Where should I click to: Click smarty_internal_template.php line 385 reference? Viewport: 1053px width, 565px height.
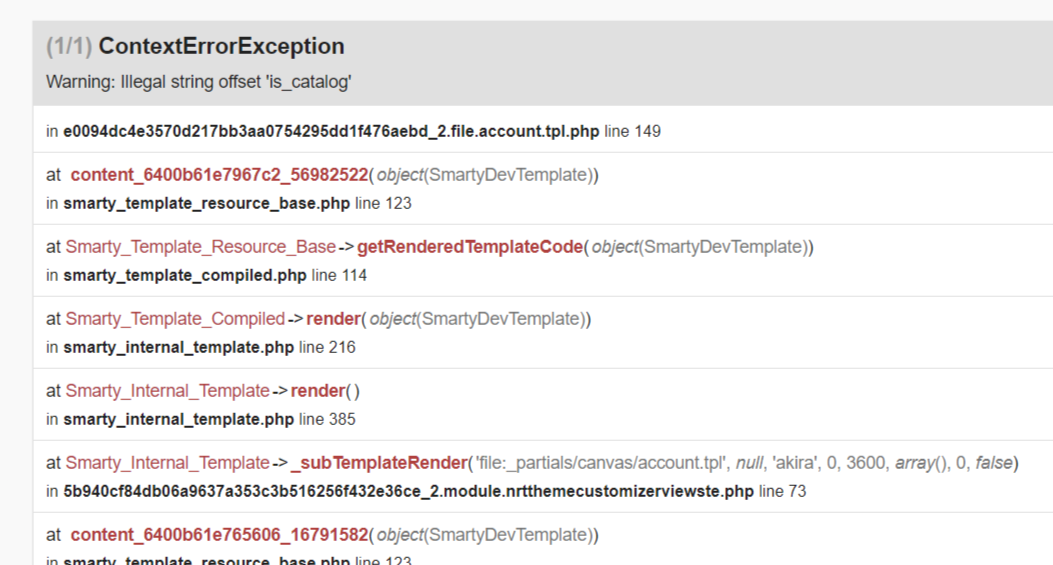[x=210, y=419]
